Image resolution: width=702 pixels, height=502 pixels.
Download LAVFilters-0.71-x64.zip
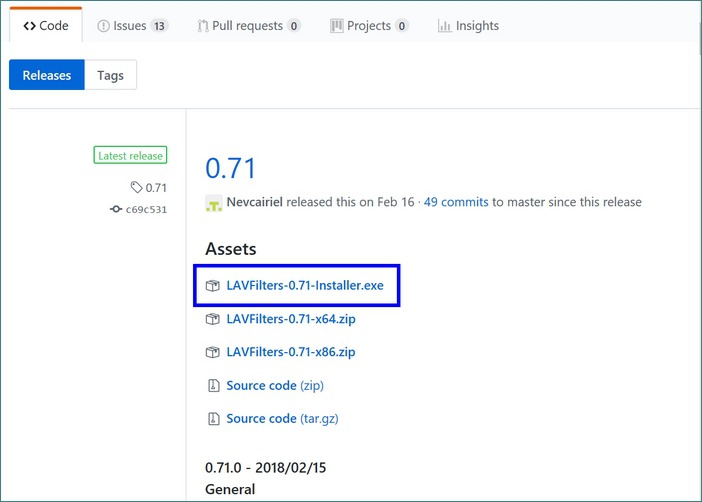[291, 319]
